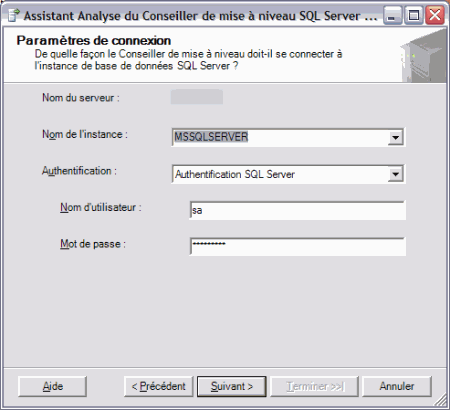
Task: Open help with the Aide button
Action: point(53,386)
